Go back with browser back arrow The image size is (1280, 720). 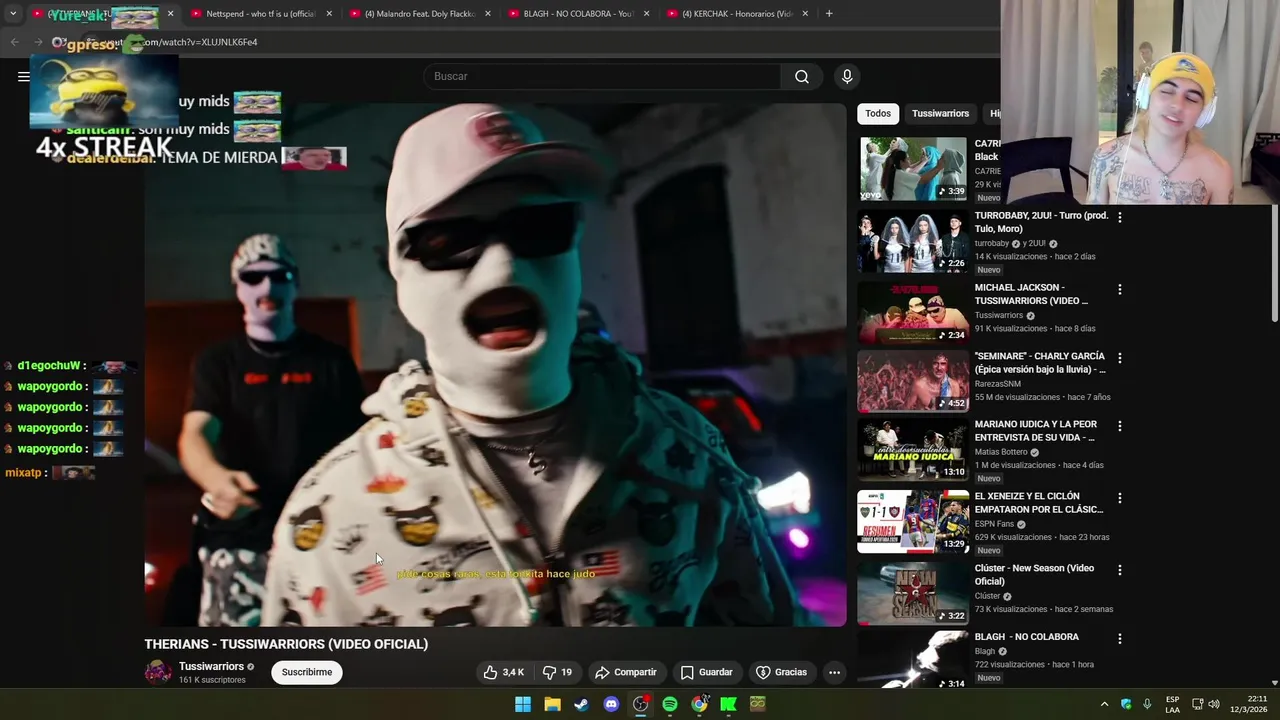(14, 42)
